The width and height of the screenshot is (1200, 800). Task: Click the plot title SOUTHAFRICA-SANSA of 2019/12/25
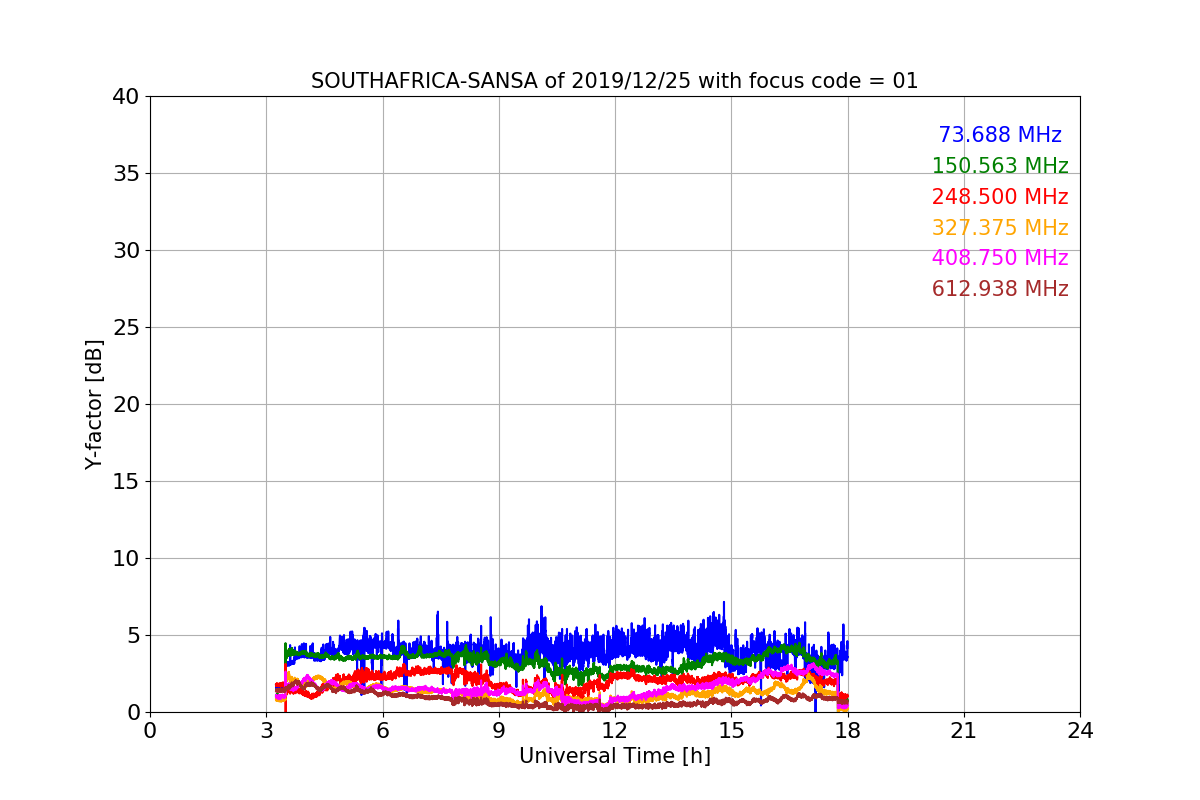(x=614, y=81)
